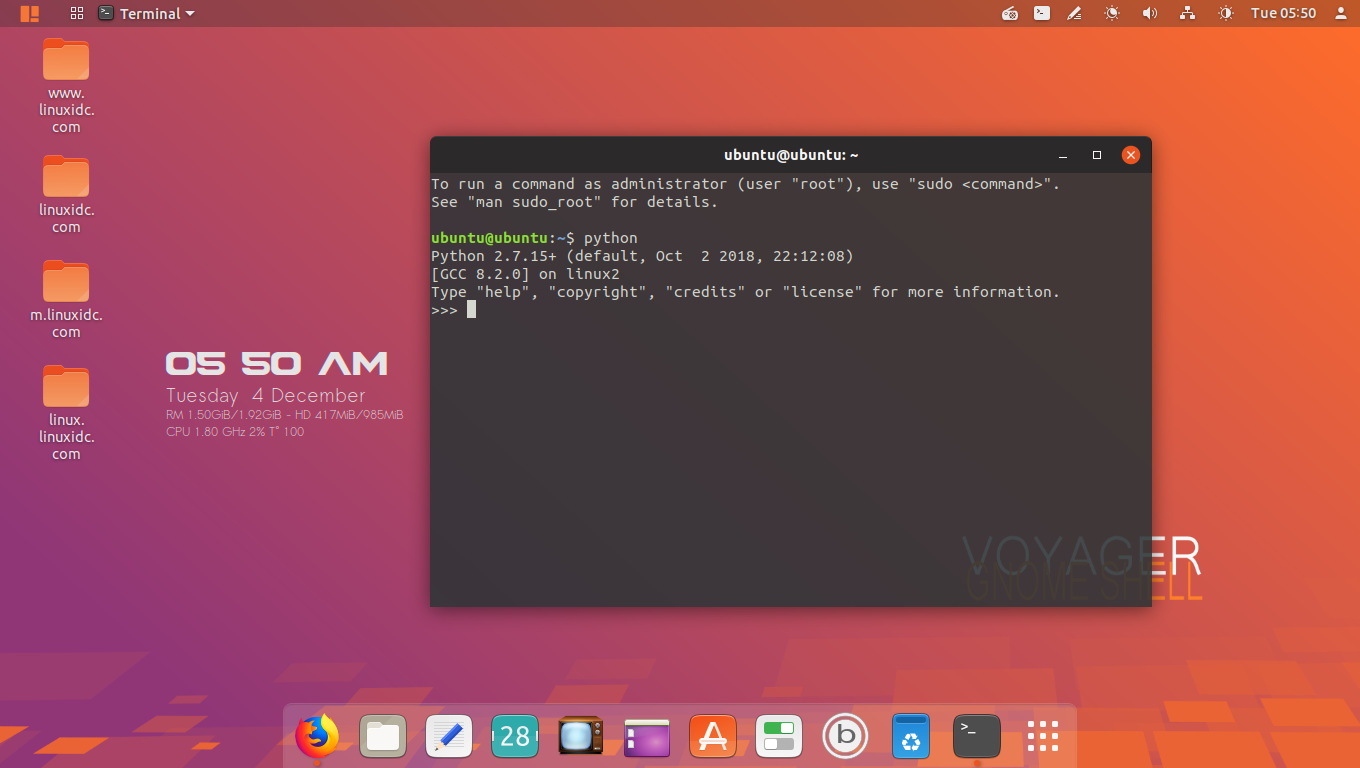Open the trash recycle bin icon
This screenshot has height=768, width=1360.
click(911, 737)
